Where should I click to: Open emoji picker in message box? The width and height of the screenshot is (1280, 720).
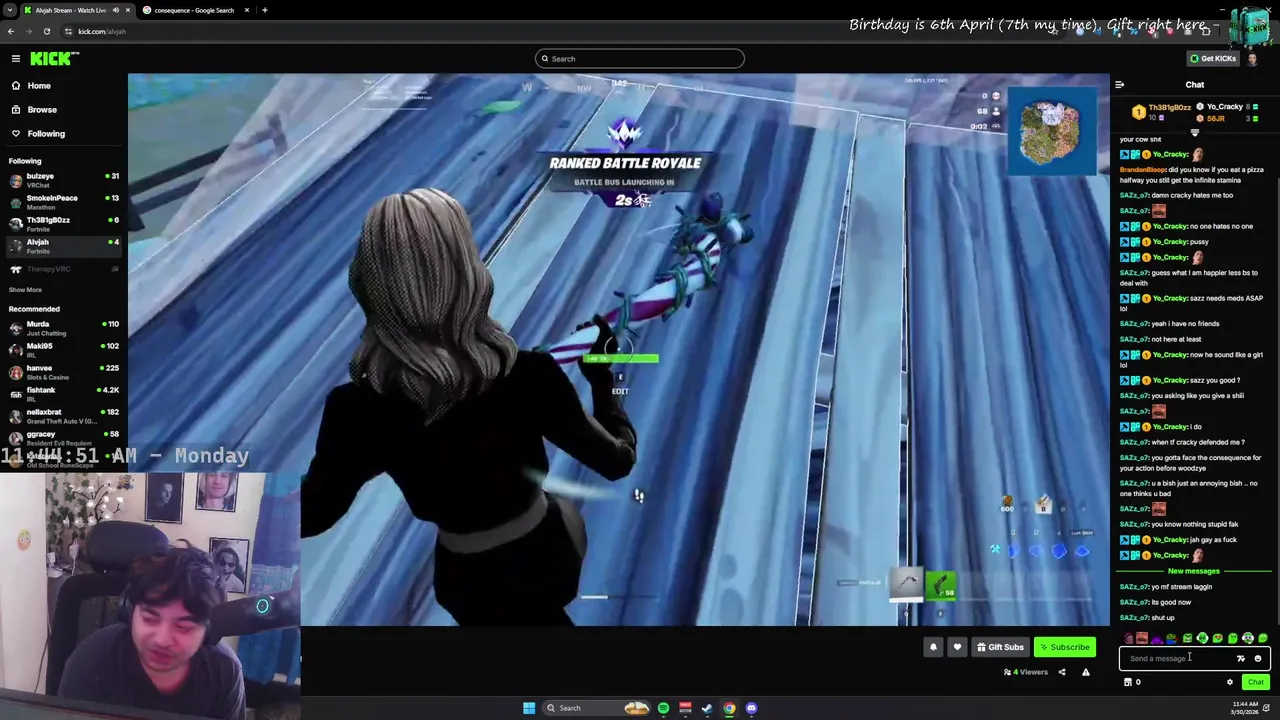(x=1258, y=659)
